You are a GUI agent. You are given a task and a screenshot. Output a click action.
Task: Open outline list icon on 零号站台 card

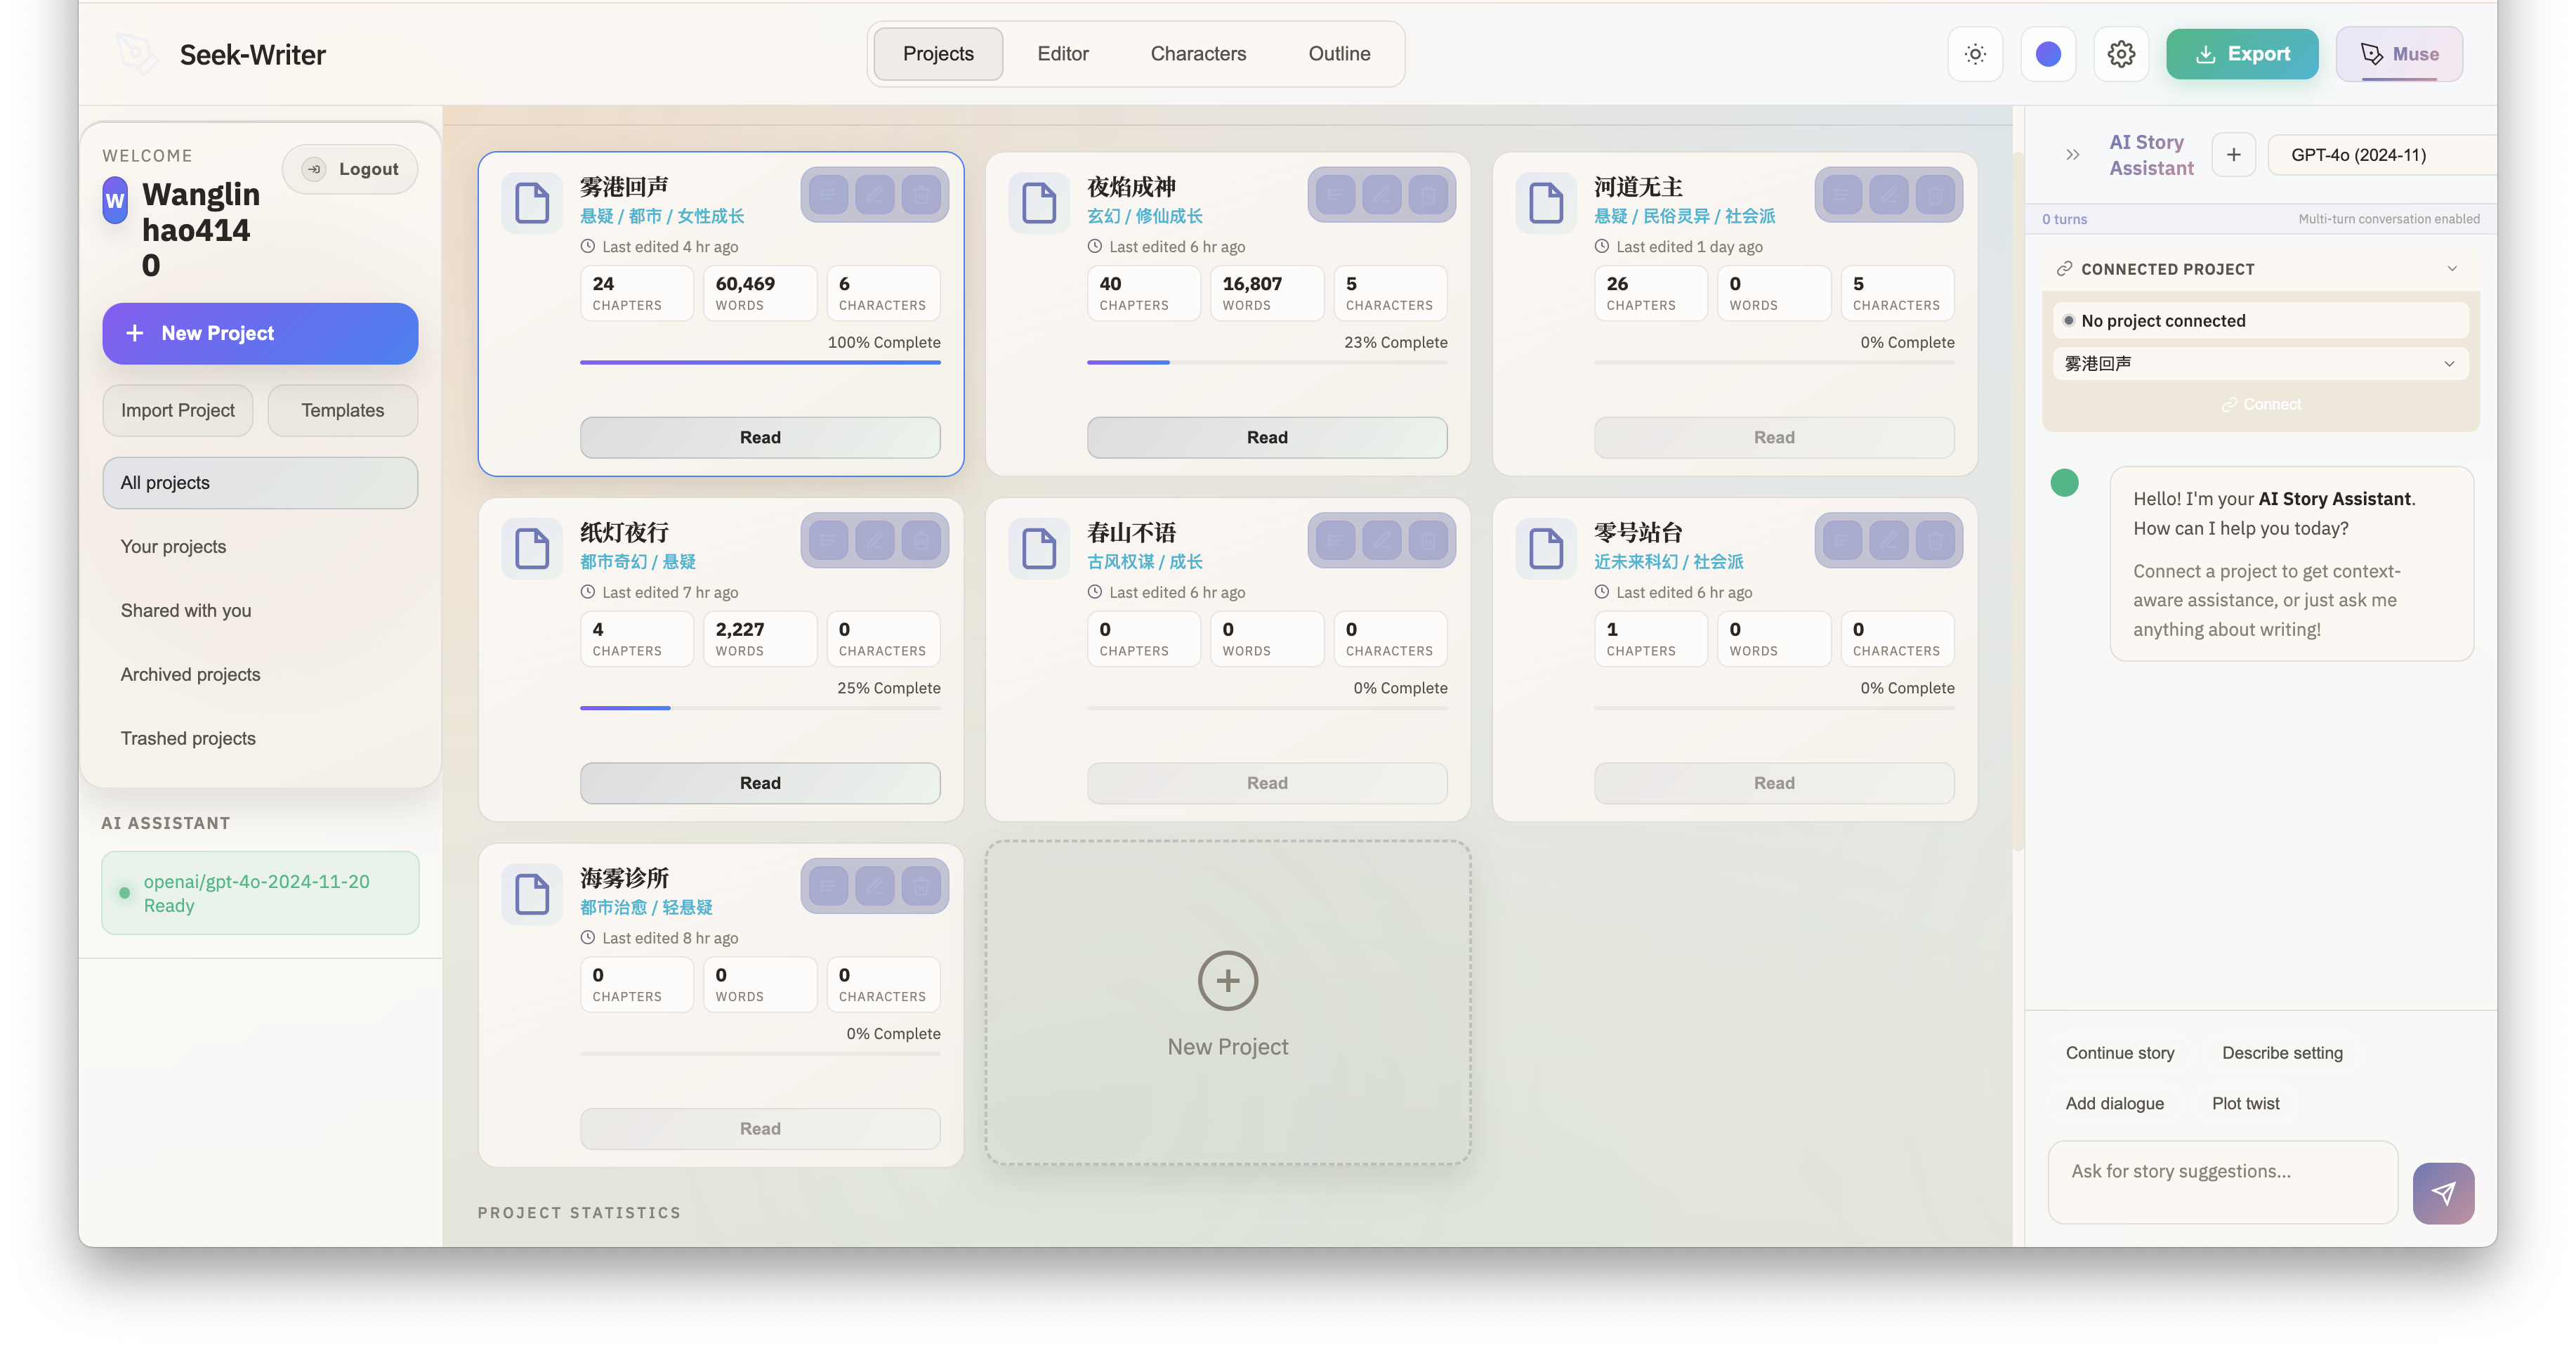pyautogui.click(x=1842, y=541)
